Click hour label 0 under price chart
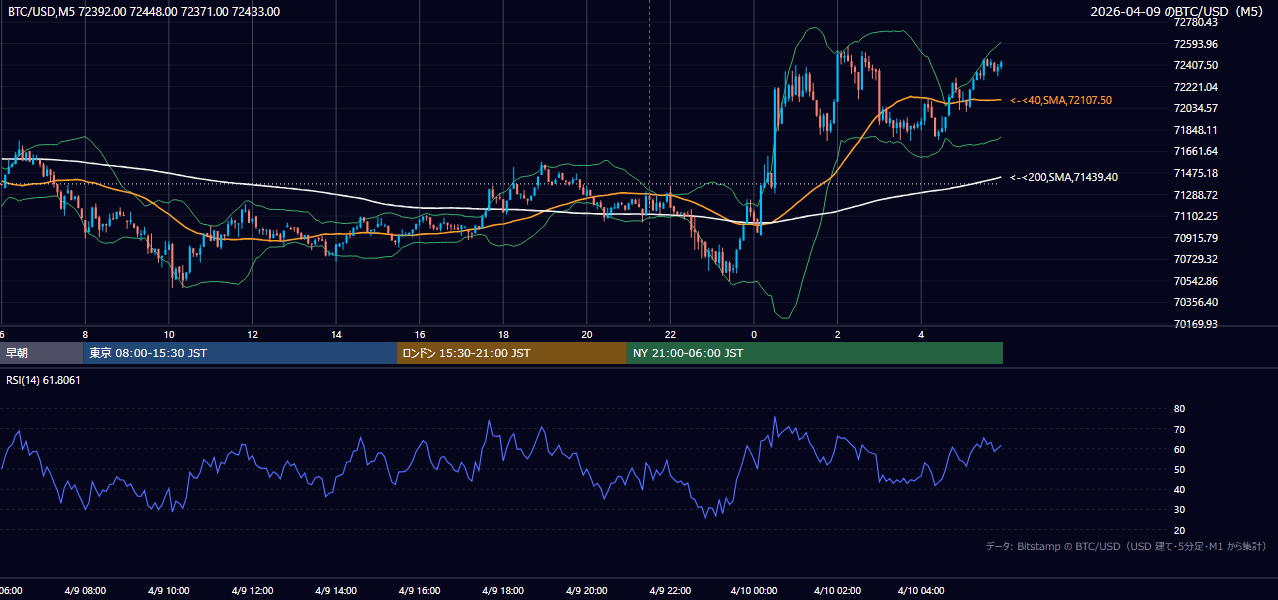Image resolution: width=1278 pixels, height=600 pixels. tap(754, 335)
